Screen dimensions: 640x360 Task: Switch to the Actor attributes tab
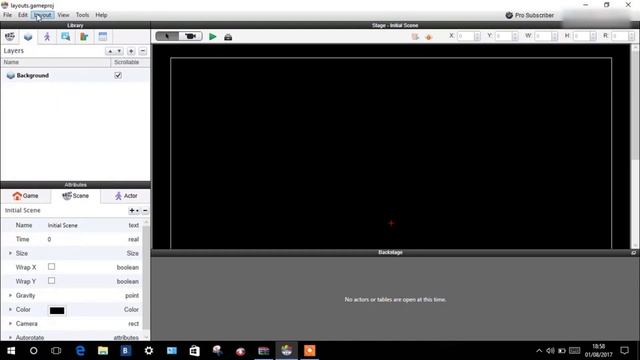pyautogui.click(x=126, y=196)
